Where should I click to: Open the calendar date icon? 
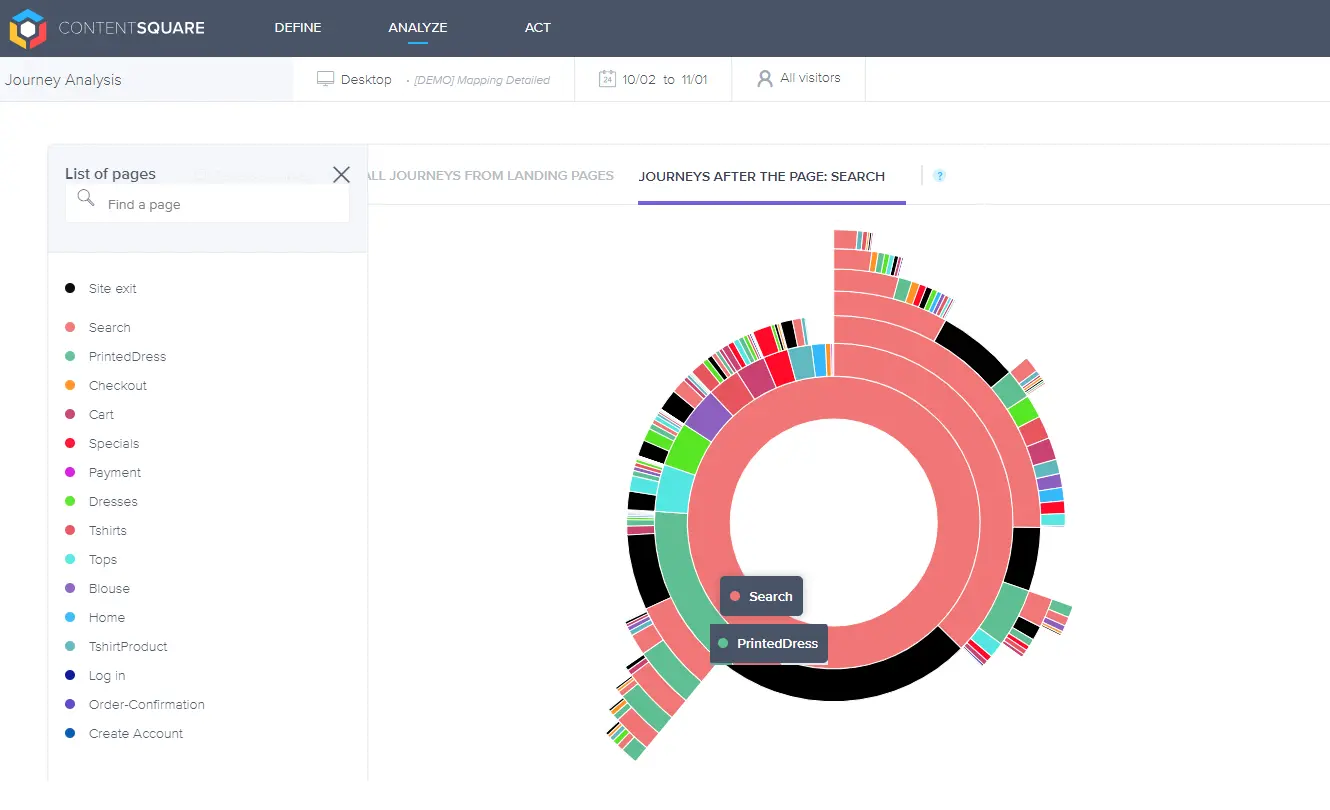(608, 77)
